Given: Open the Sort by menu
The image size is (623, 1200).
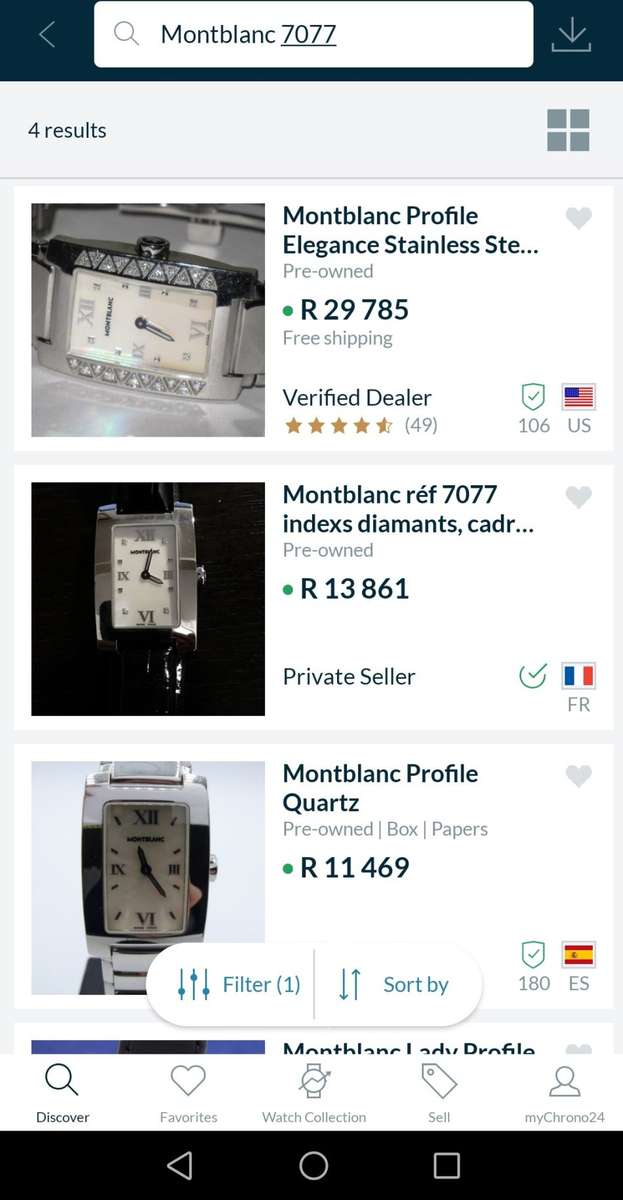Looking at the screenshot, I should click(x=393, y=984).
